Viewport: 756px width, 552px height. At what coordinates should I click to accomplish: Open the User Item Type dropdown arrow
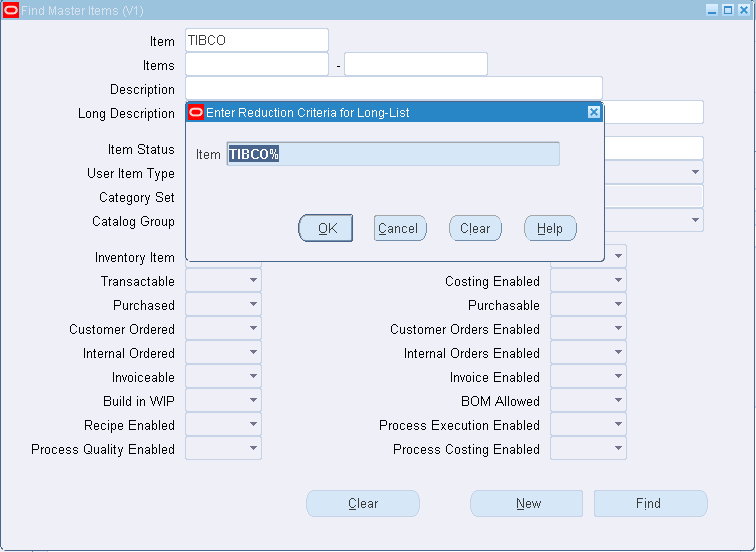(x=695, y=172)
